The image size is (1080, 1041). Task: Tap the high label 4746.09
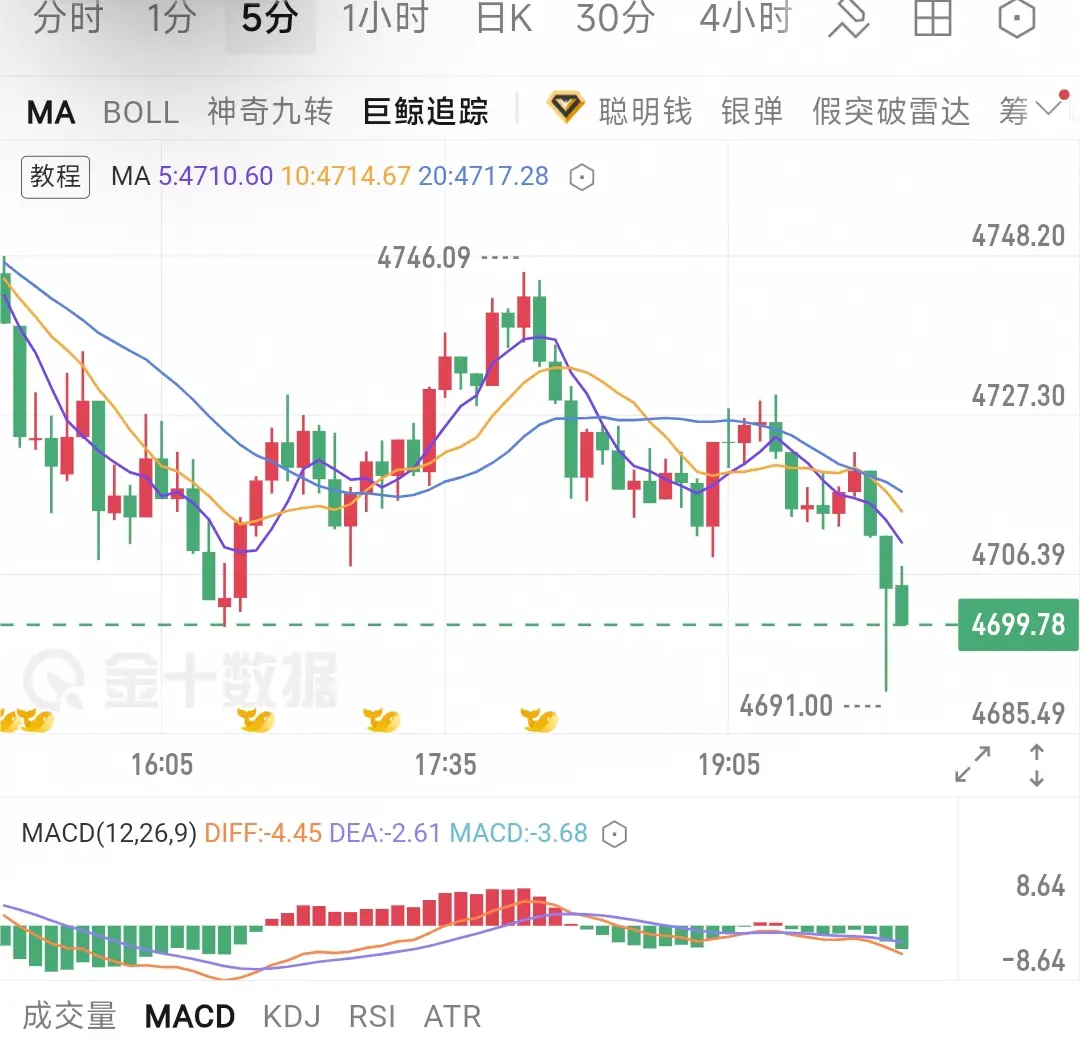424,258
